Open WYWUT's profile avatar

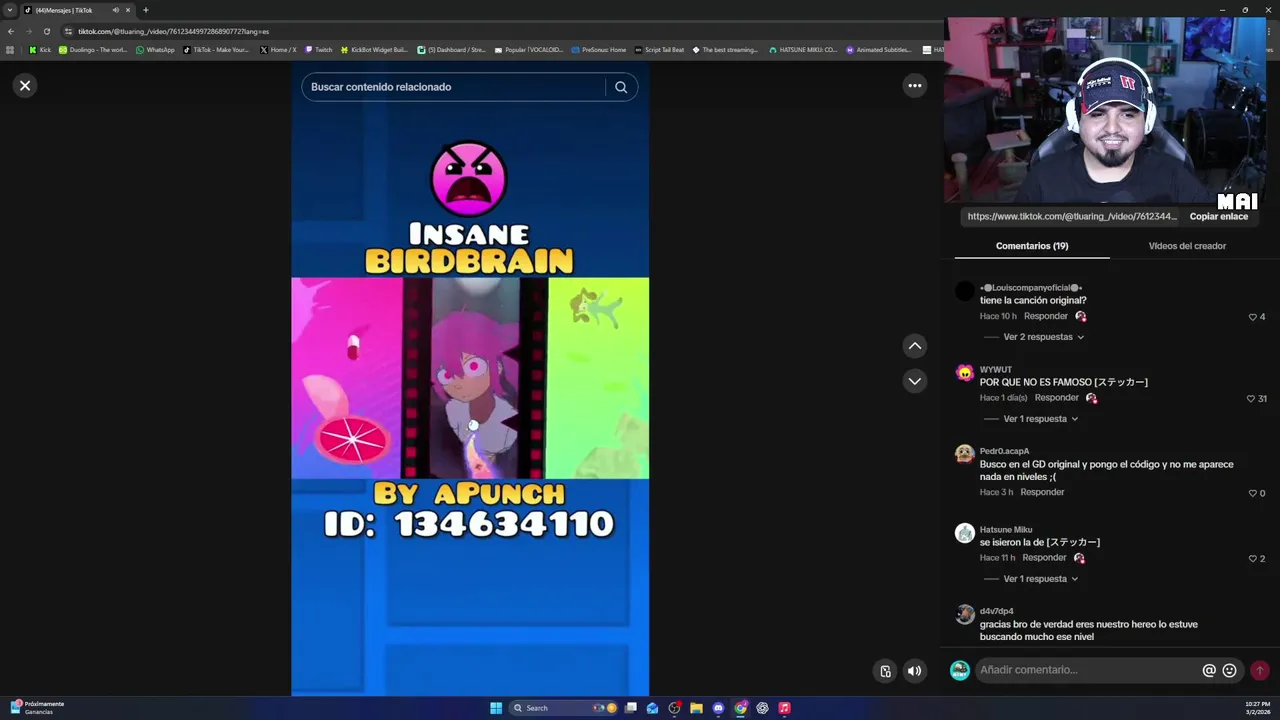tap(964, 373)
